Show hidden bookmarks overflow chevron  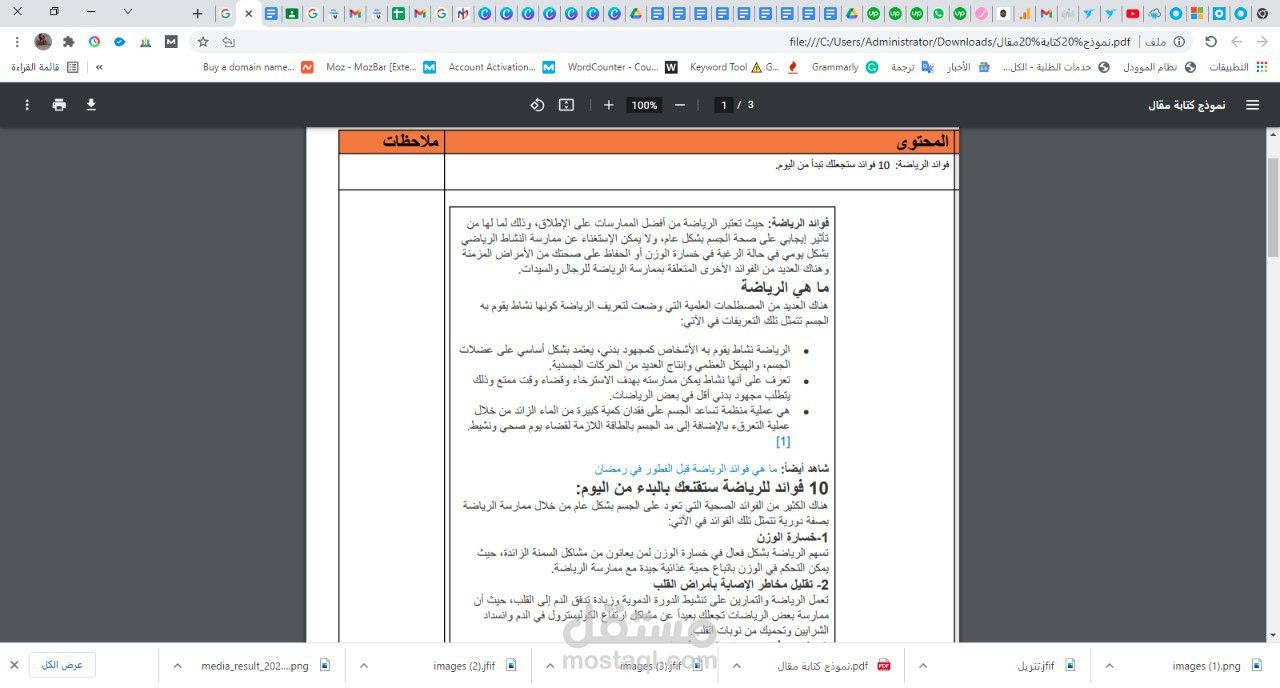point(99,67)
